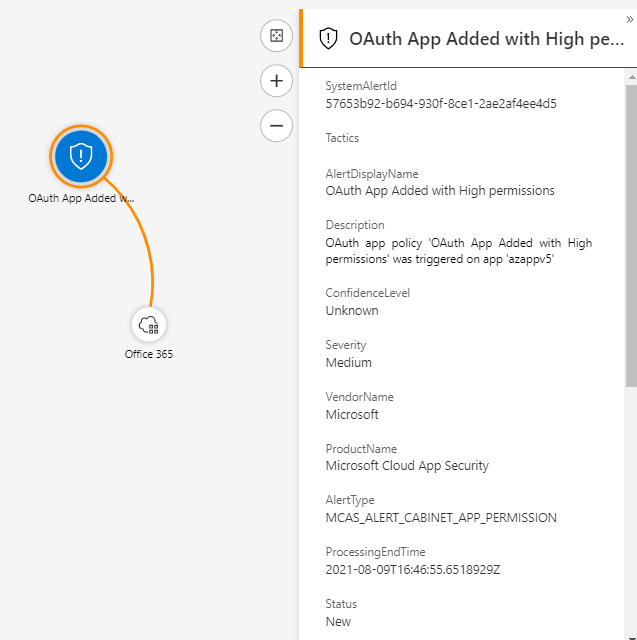The image size is (637, 640).
Task: Click the details panel vertical scrollbar thumb
Action: click(x=632, y=236)
